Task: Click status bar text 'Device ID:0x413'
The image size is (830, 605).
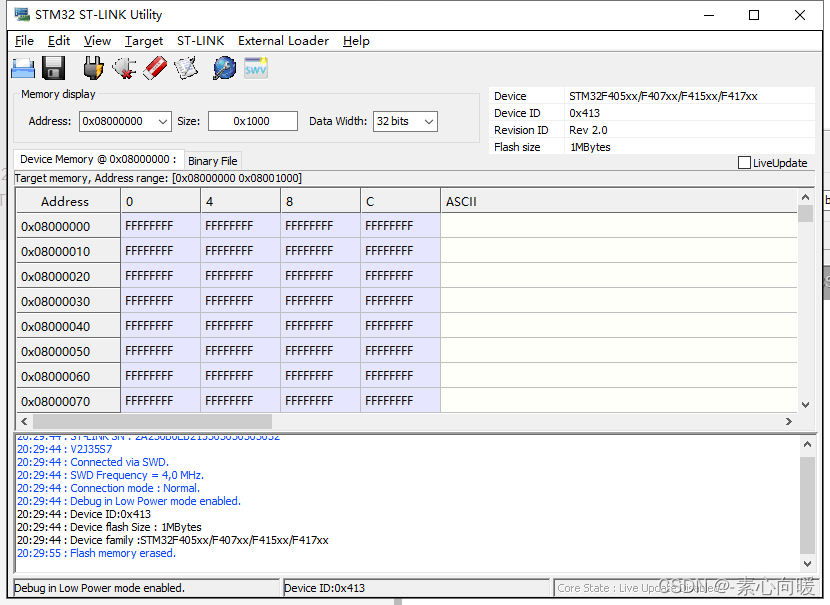Action: coord(324,588)
